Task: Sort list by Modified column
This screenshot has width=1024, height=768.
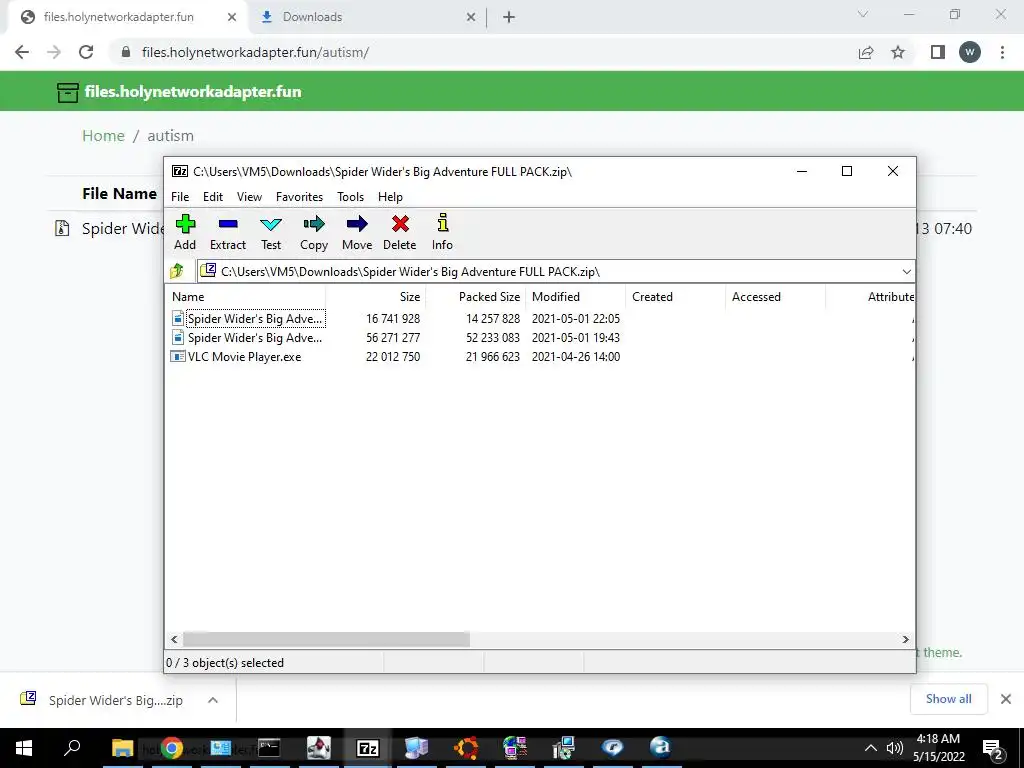Action: point(576,296)
